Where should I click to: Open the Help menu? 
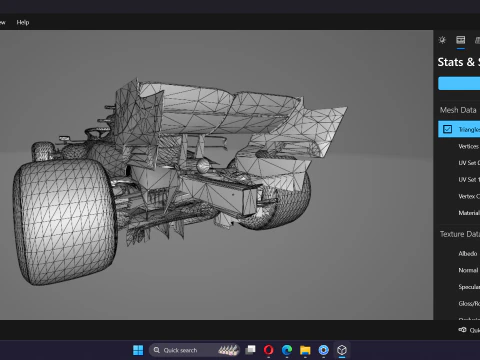coord(23,22)
